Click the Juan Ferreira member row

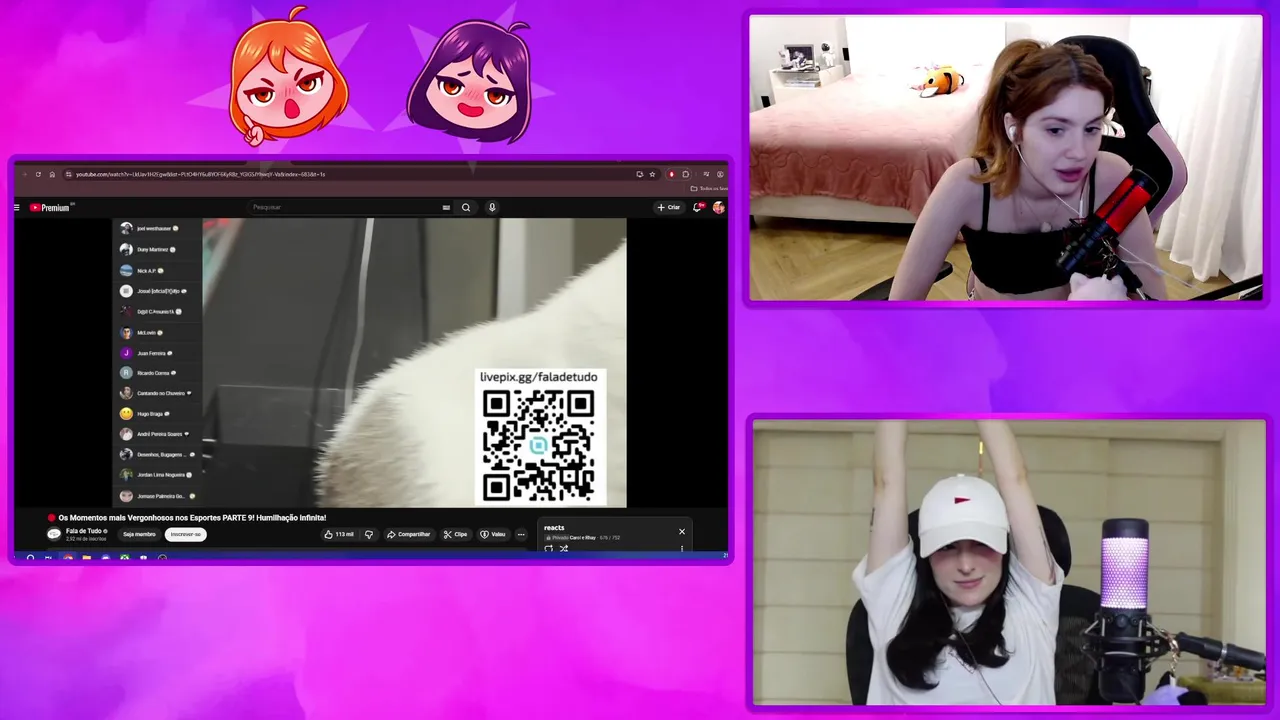[x=157, y=353]
